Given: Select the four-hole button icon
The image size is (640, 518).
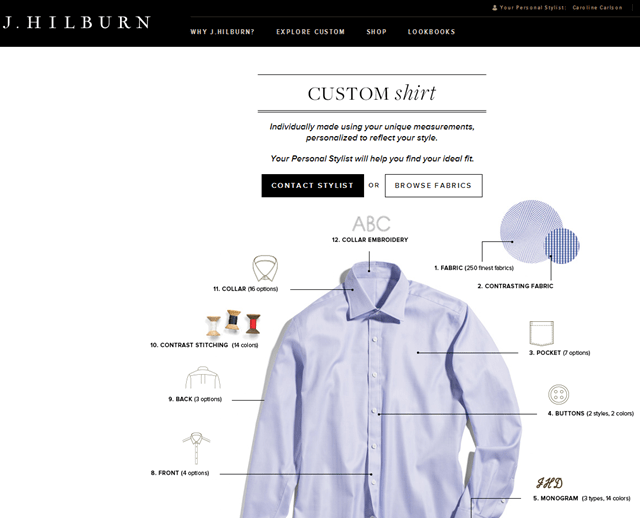Looking at the screenshot, I should tap(558, 394).
